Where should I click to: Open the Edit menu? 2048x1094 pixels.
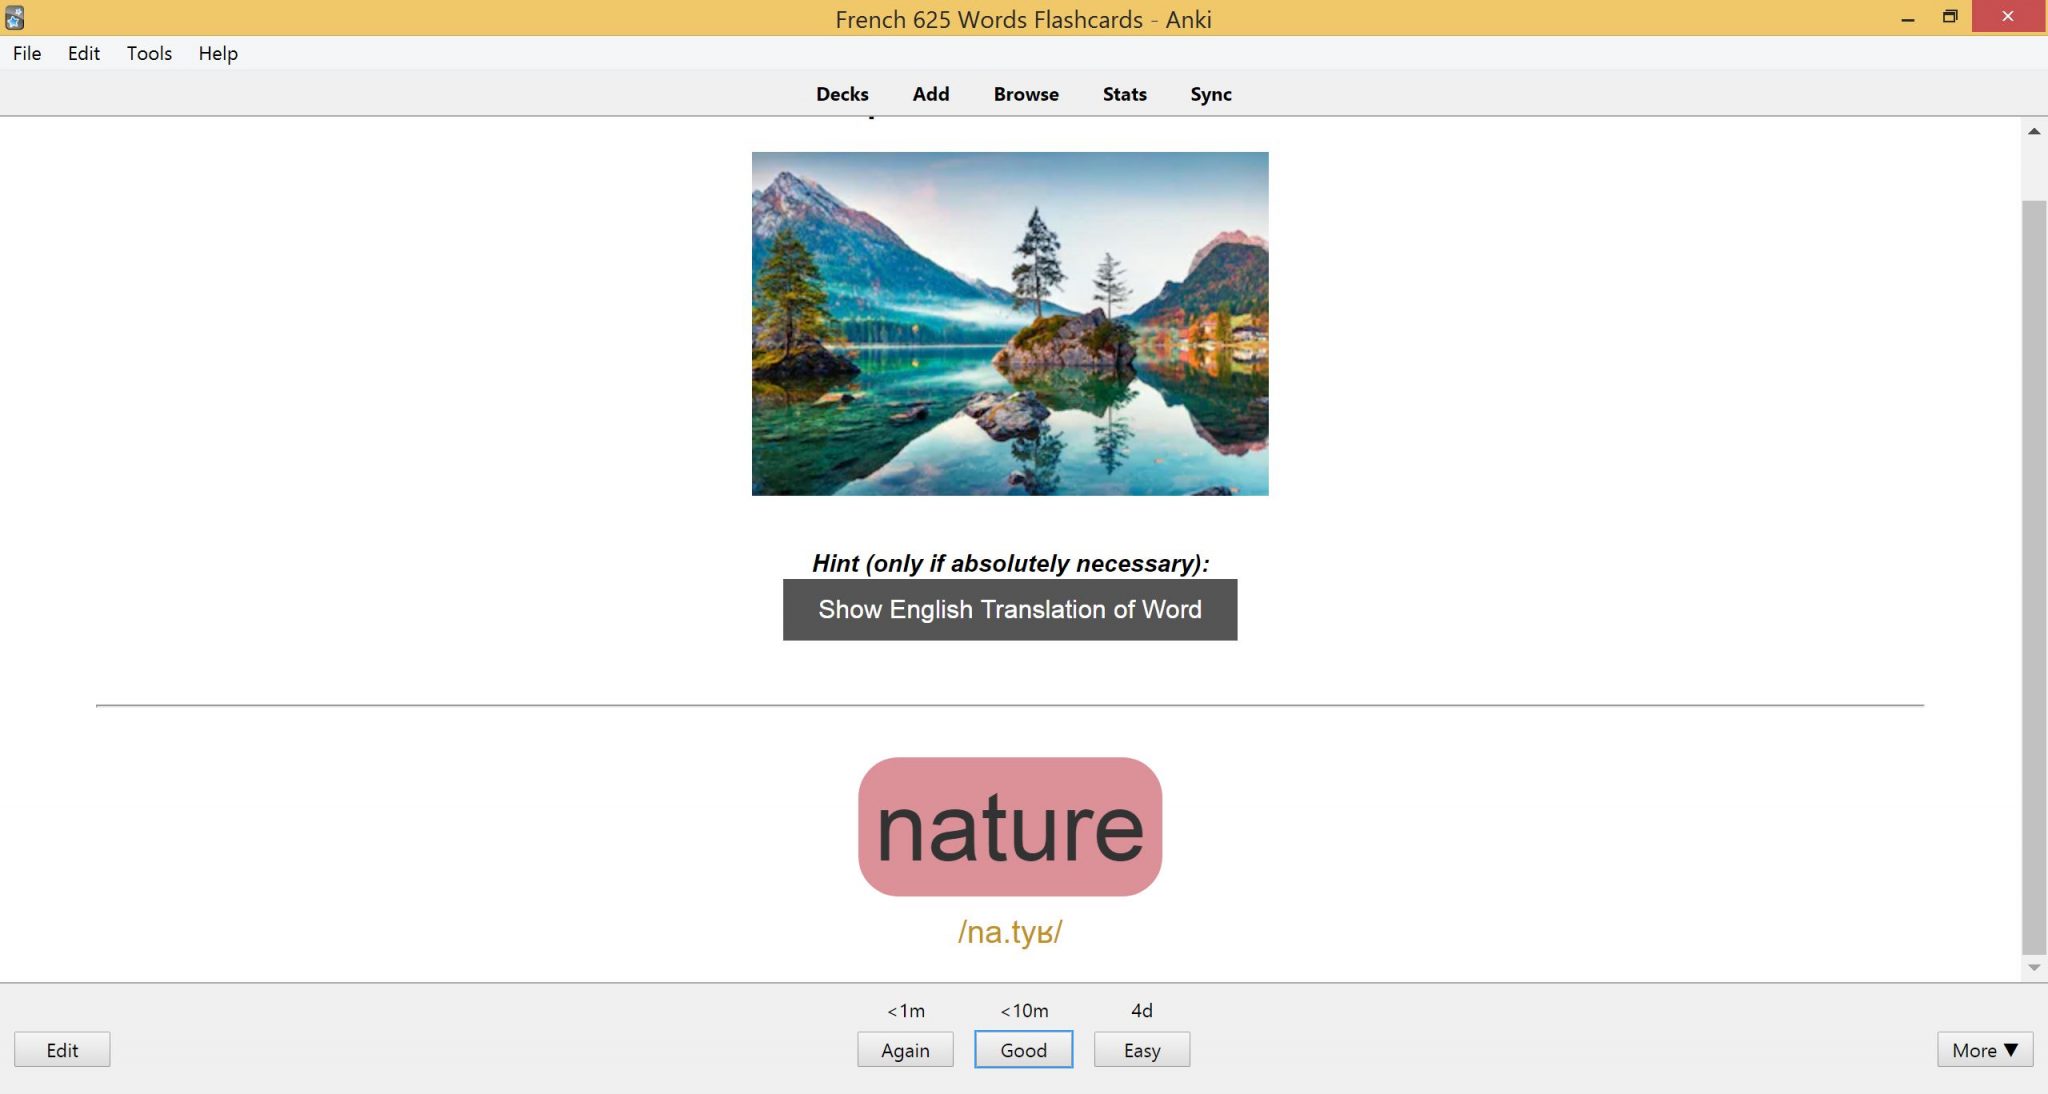coord(83,53)
